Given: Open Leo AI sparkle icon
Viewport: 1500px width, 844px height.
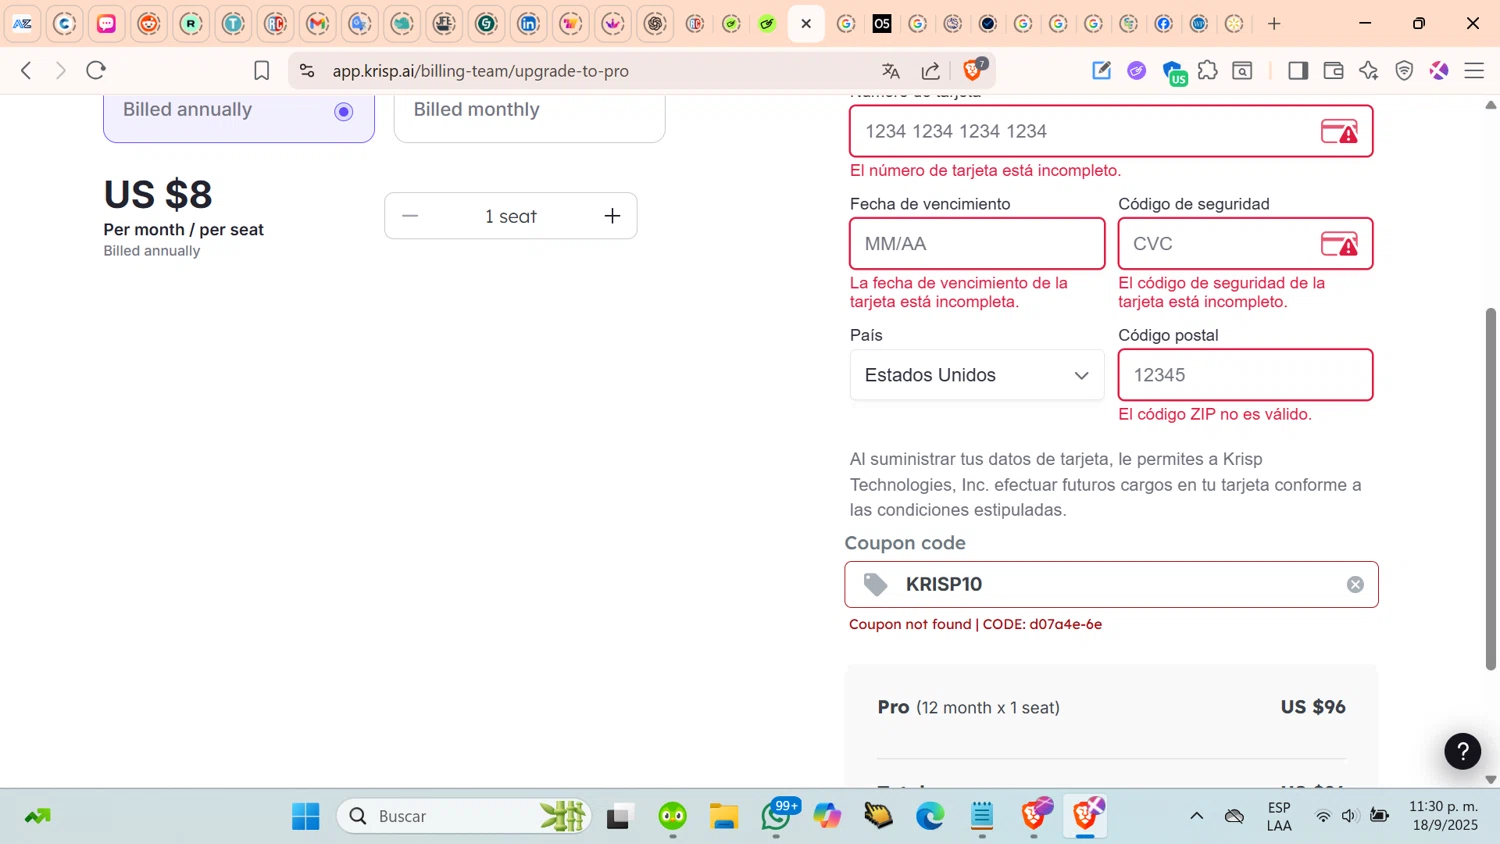Looking at the screenshot, I should tap(1369, 70).
